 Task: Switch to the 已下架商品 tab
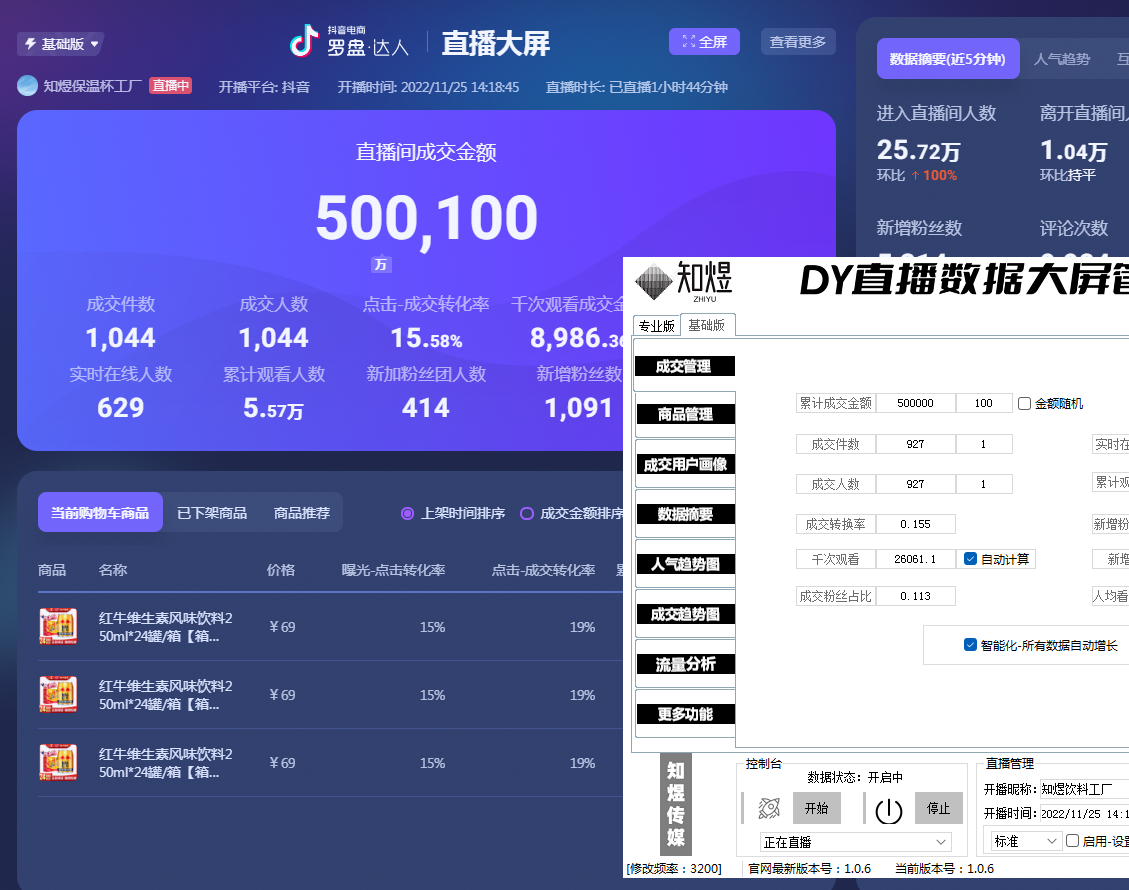click(x=212, y=511)
